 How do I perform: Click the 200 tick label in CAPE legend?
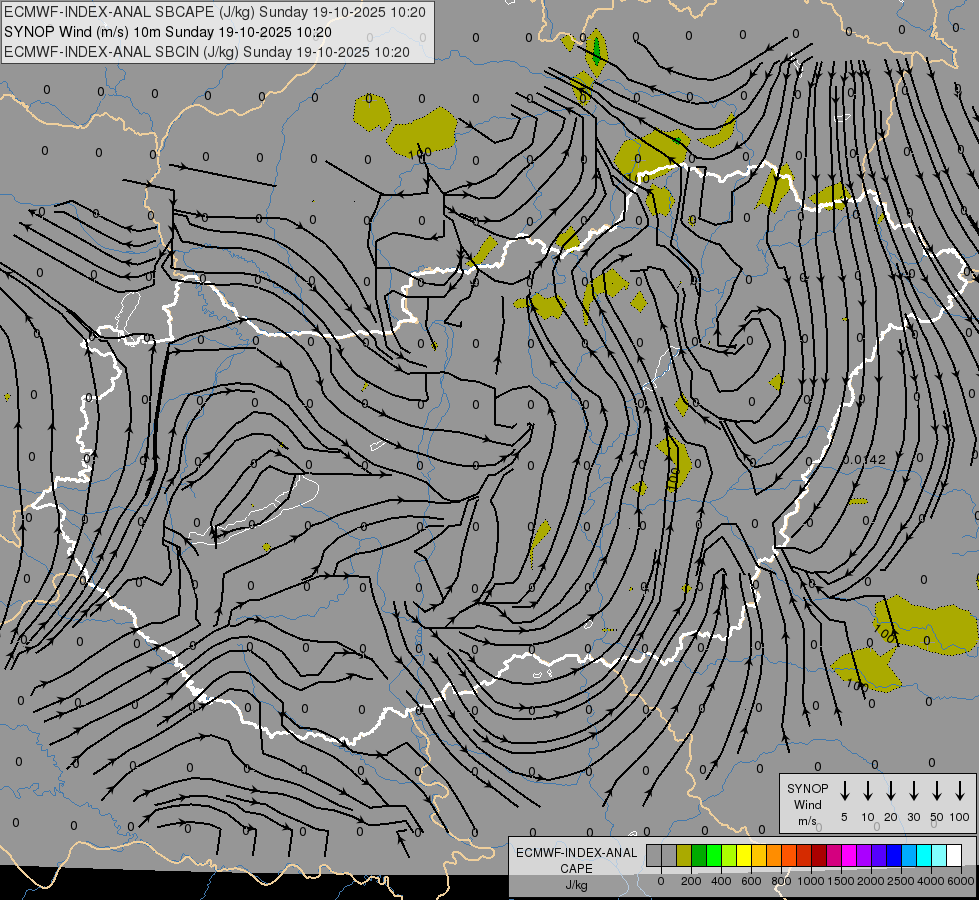click(691, 881)
